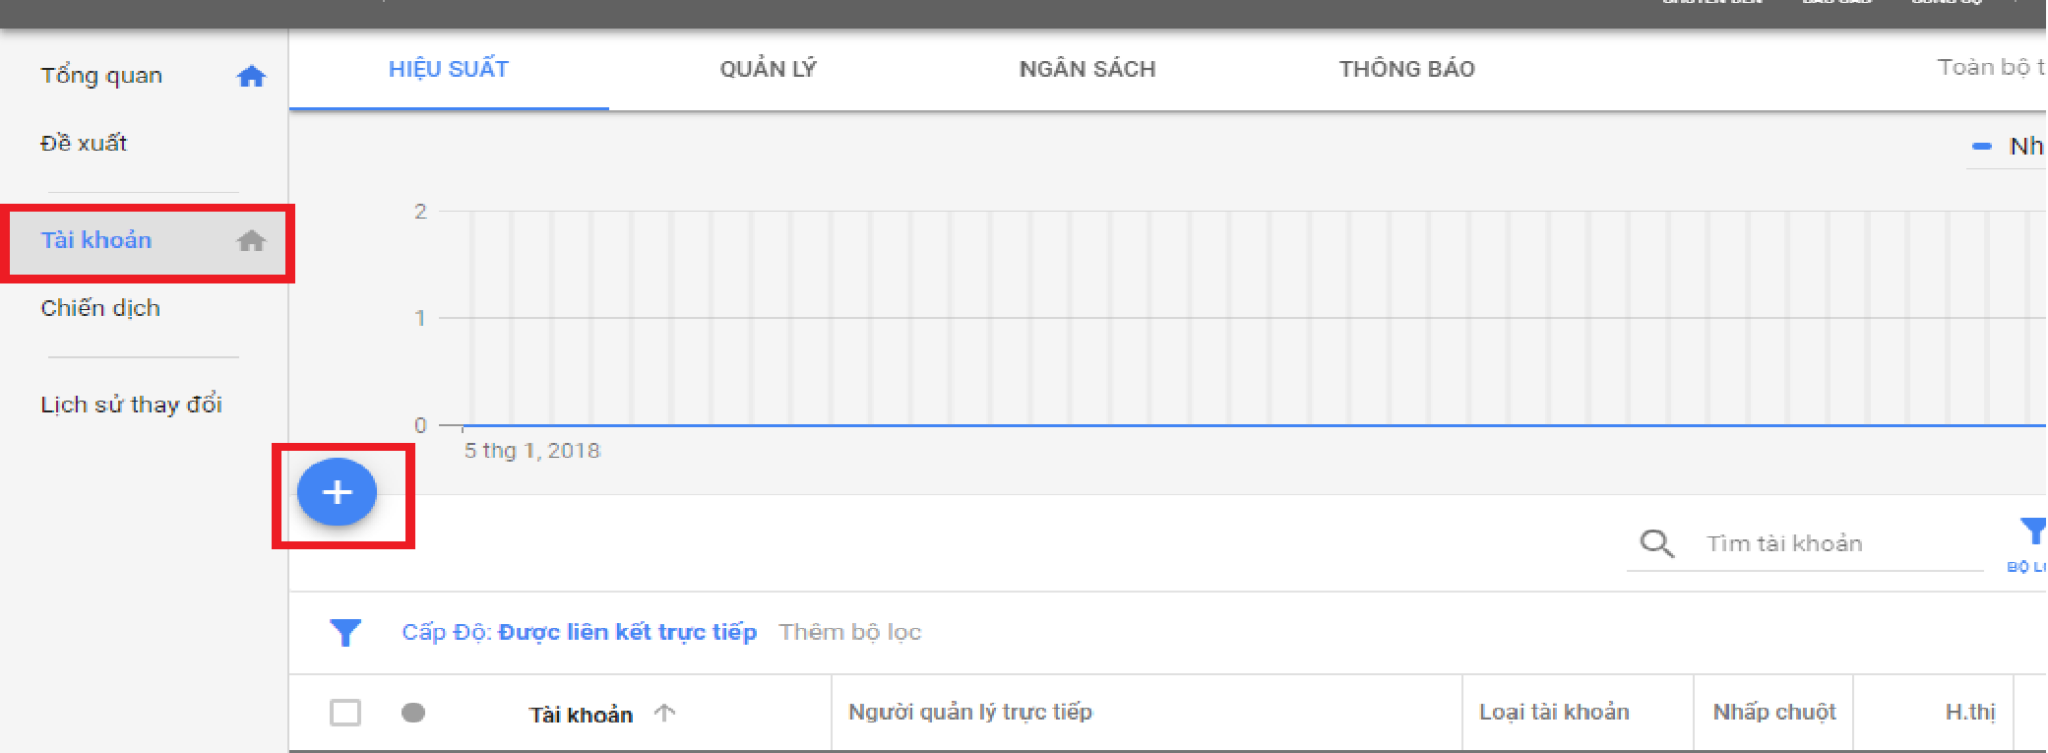Open the THÔNG BÁO tab
The image size is (2048, 753).
[x=1406, y=69]
